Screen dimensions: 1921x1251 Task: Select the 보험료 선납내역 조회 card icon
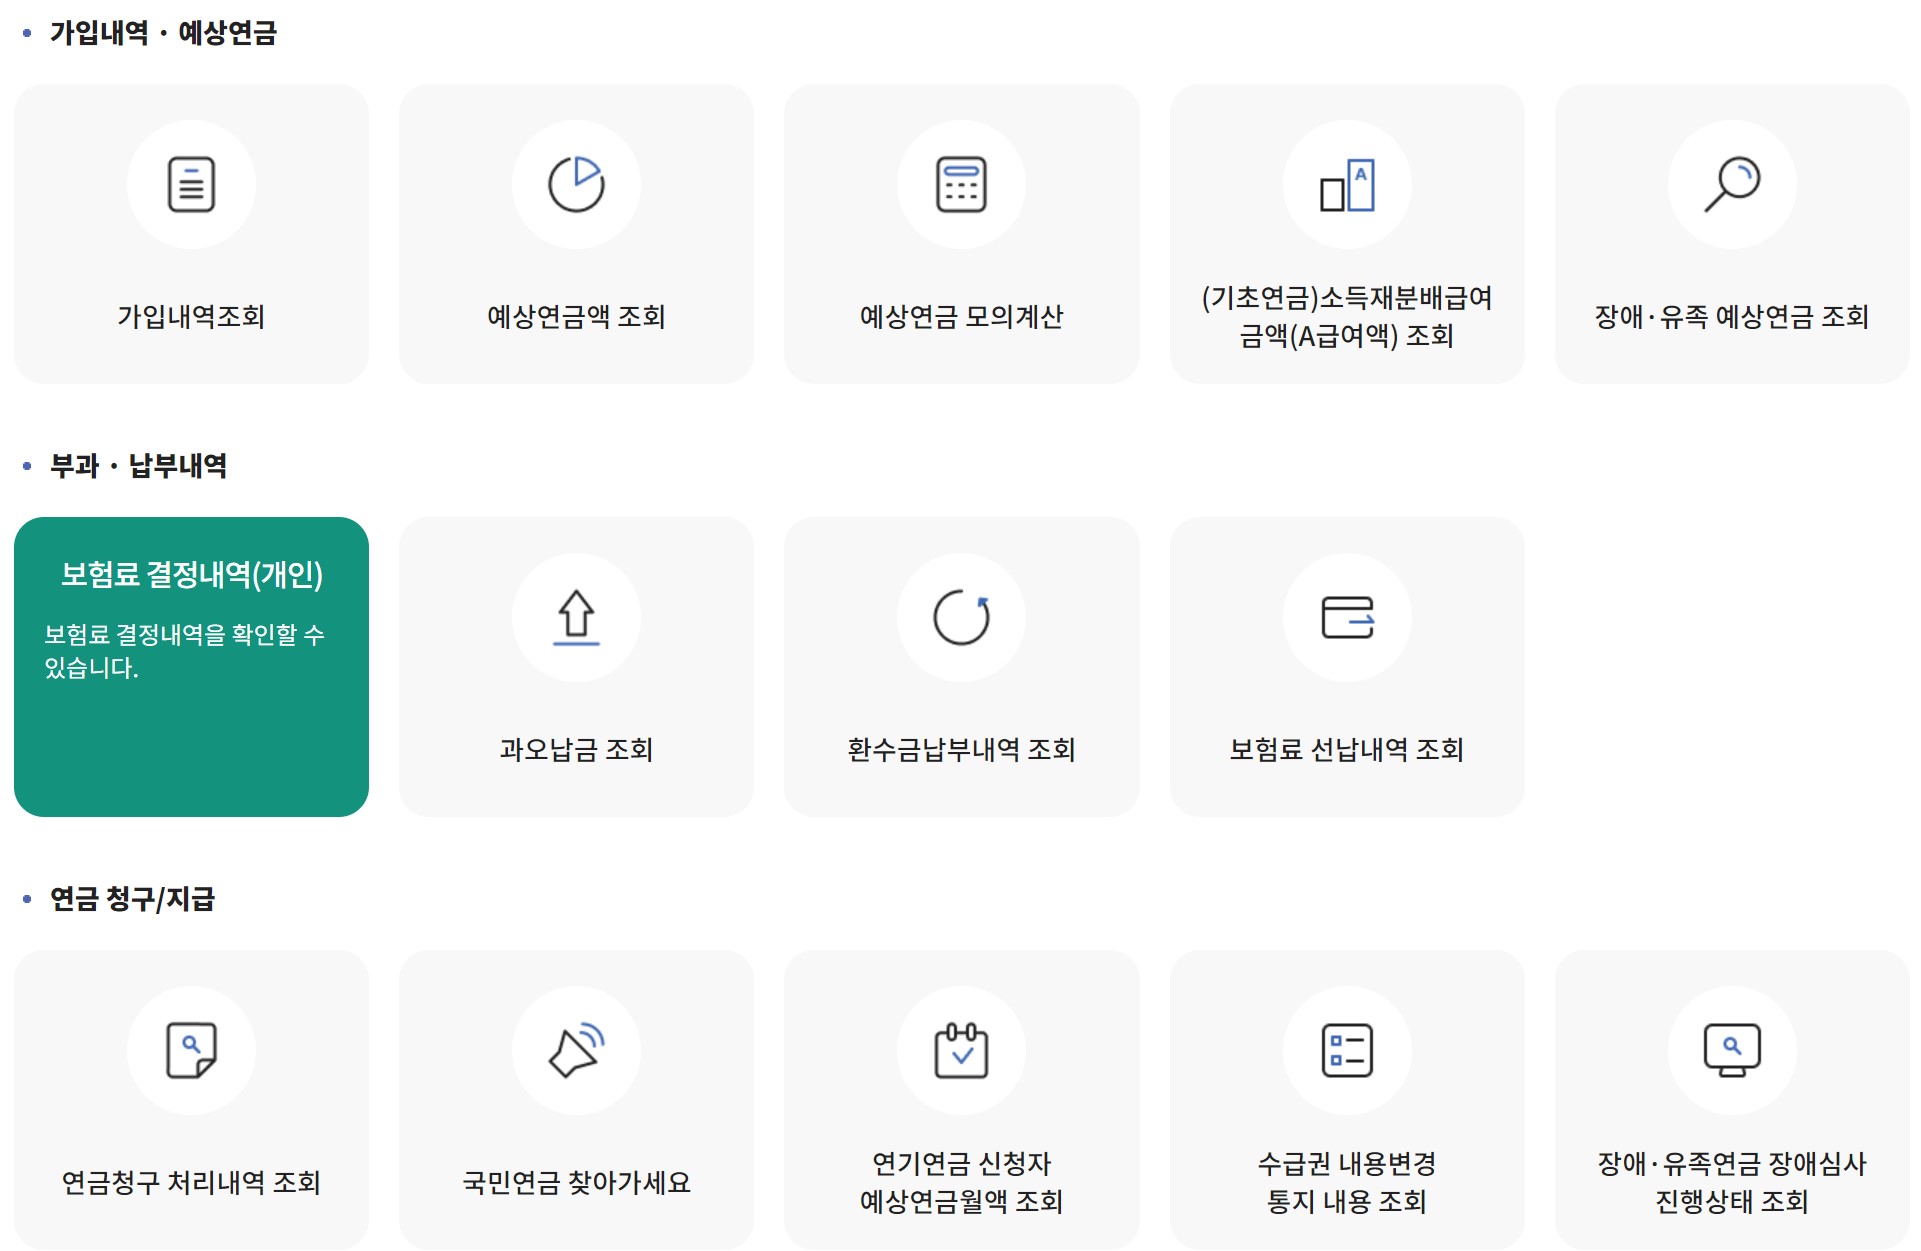click(x=1347, y=618)
